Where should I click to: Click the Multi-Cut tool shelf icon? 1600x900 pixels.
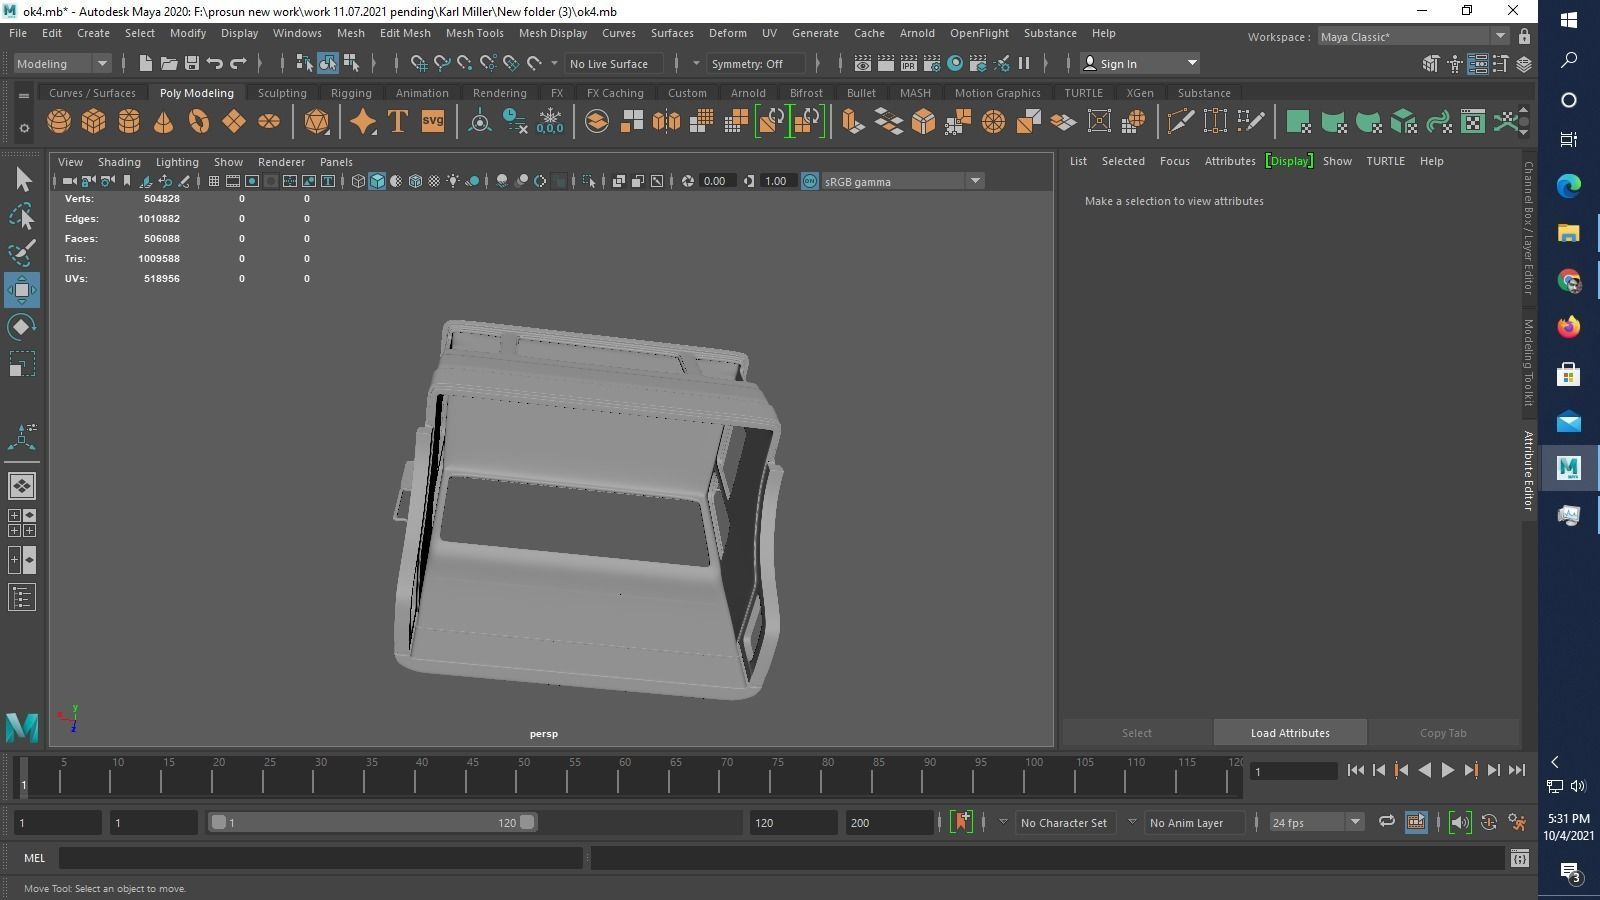click(x=1180, y=122)
